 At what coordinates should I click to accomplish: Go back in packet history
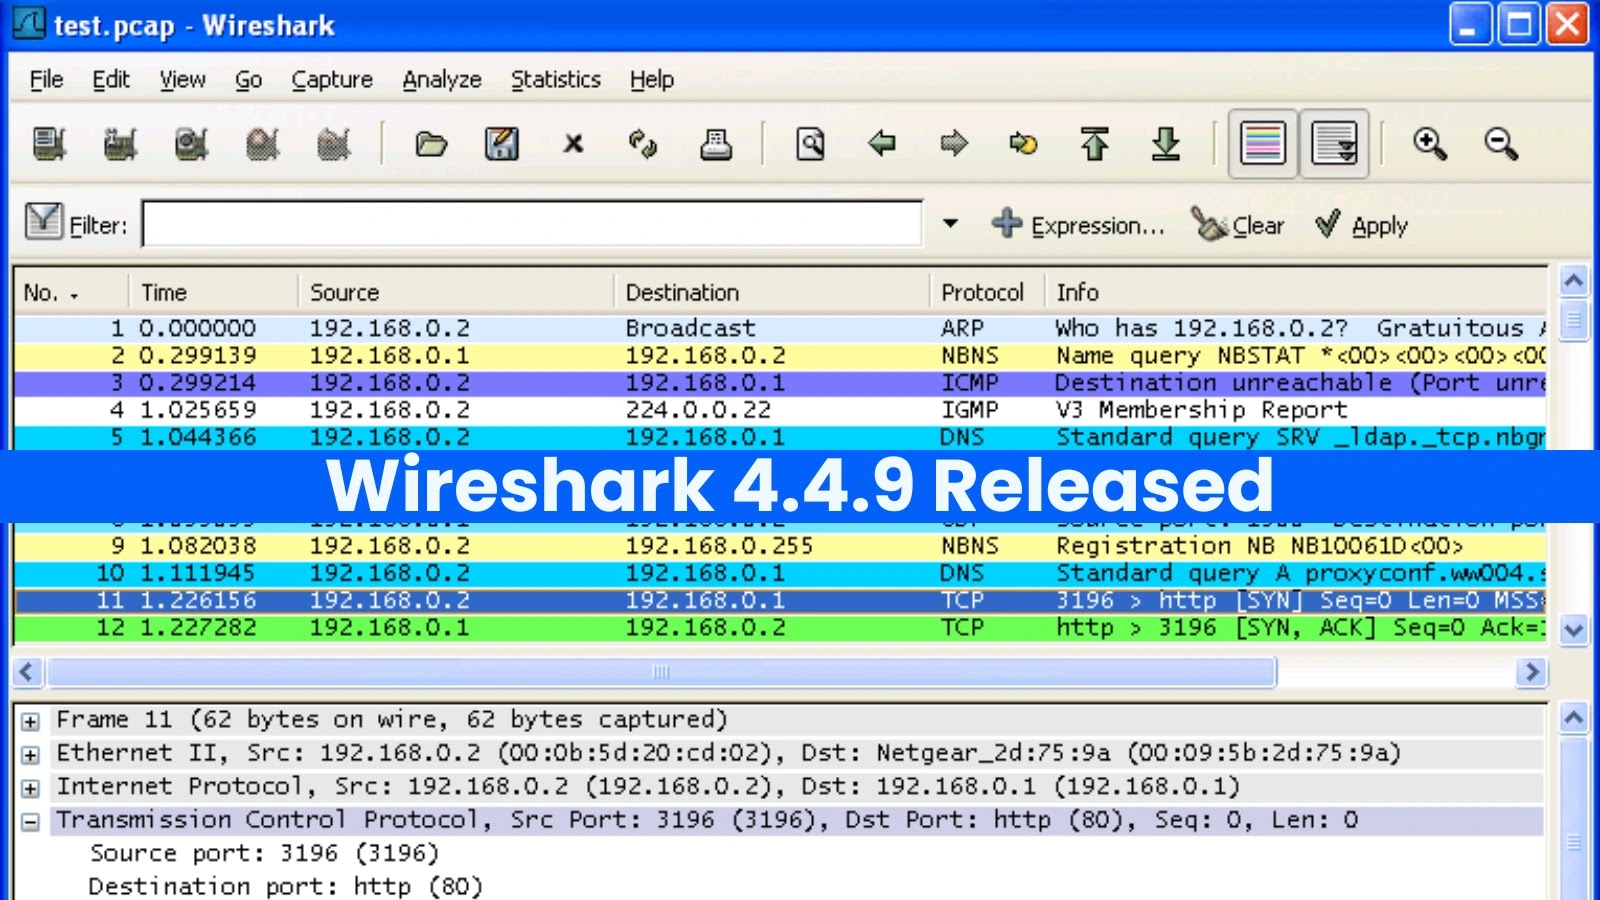[881, 143]
